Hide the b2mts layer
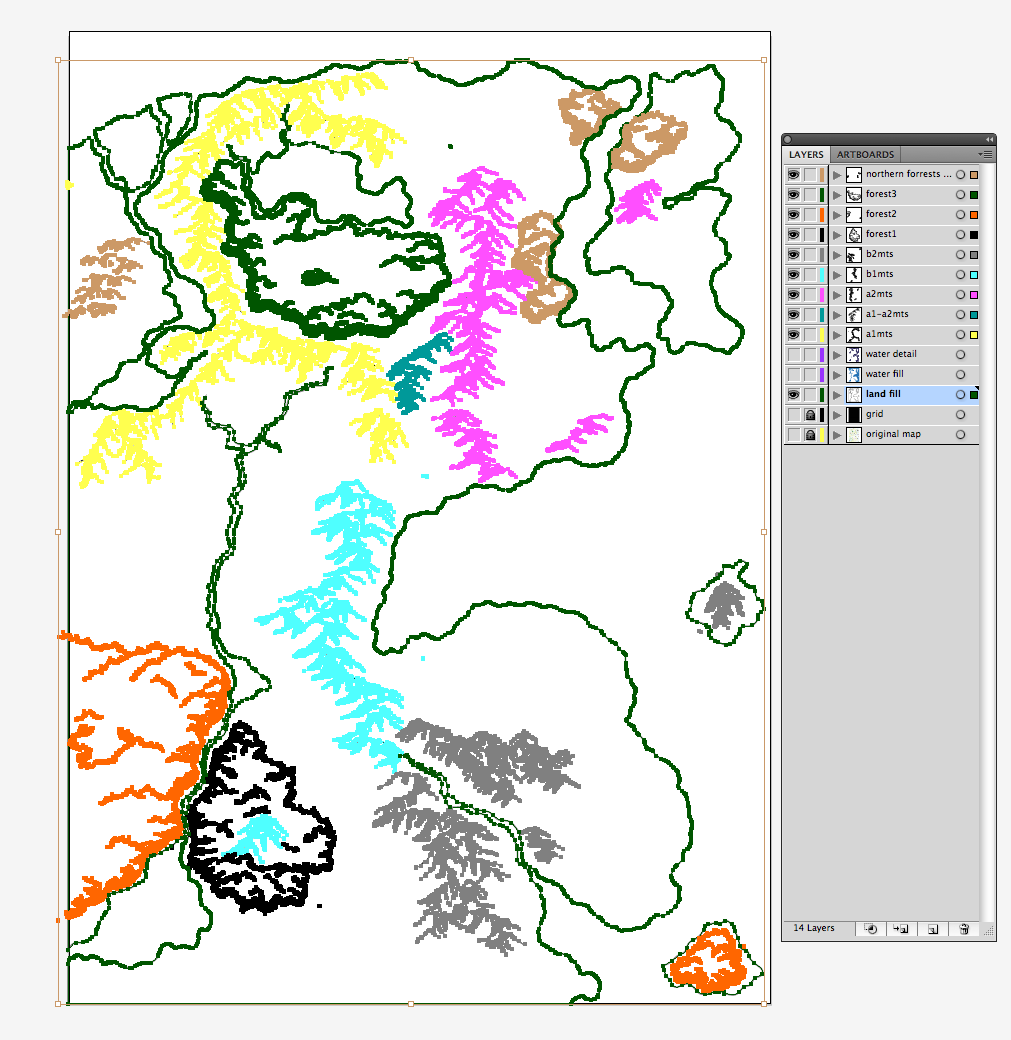This screenshot has height=1040, width=1011. pyautogui.click(x=793, y=255)
